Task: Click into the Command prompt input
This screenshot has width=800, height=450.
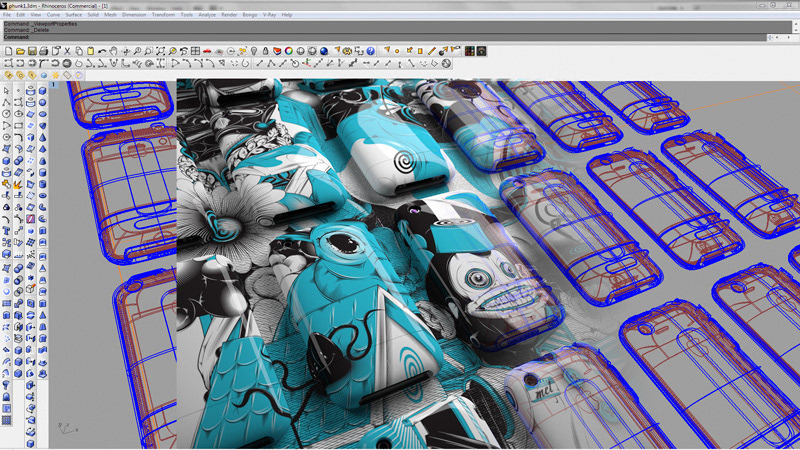Action: (x=385, y=37)
